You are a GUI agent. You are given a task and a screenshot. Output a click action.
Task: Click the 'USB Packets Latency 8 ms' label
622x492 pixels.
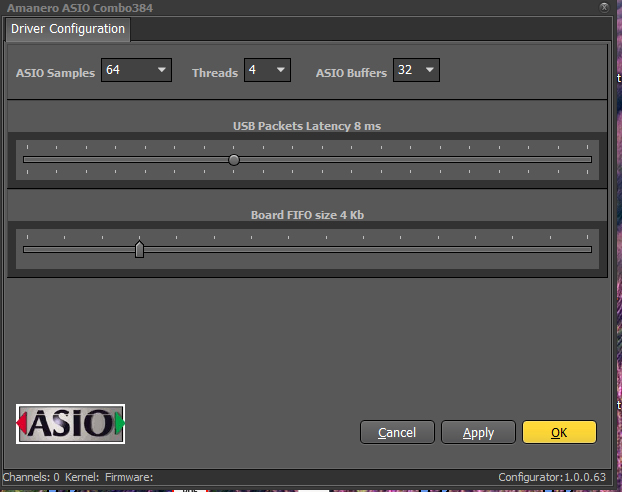coord(307,126)
